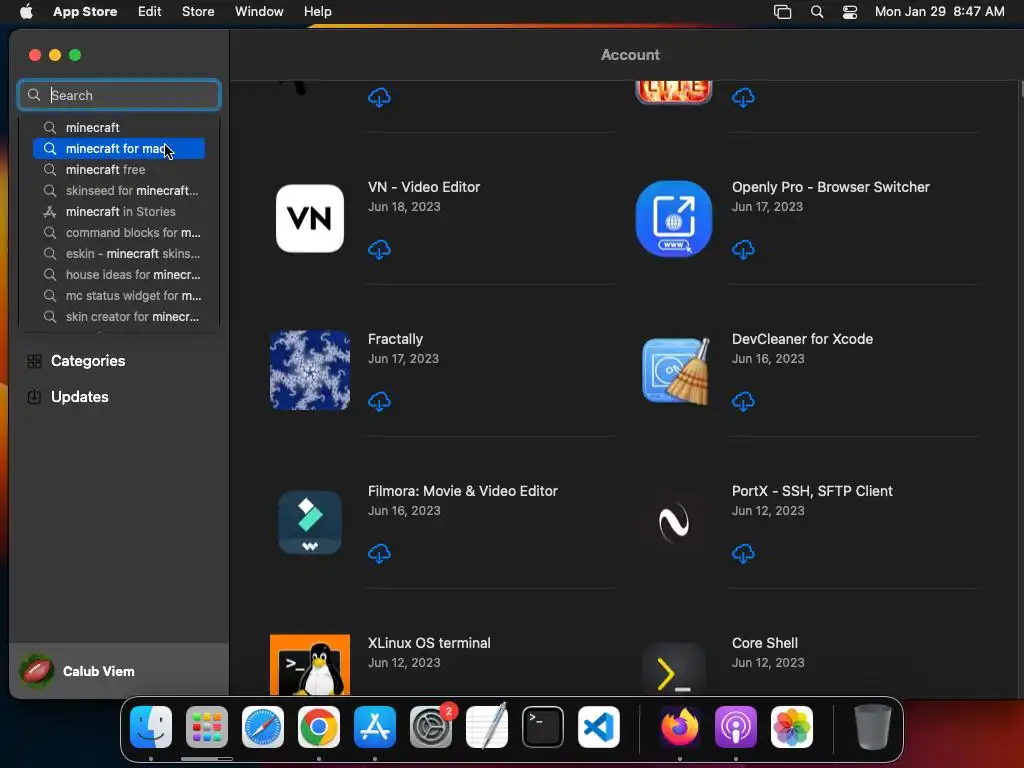This screenshot has height=768, width=1024.
Task: Choose 'minecraft free' suggestion
Action: tap(119, 170)
